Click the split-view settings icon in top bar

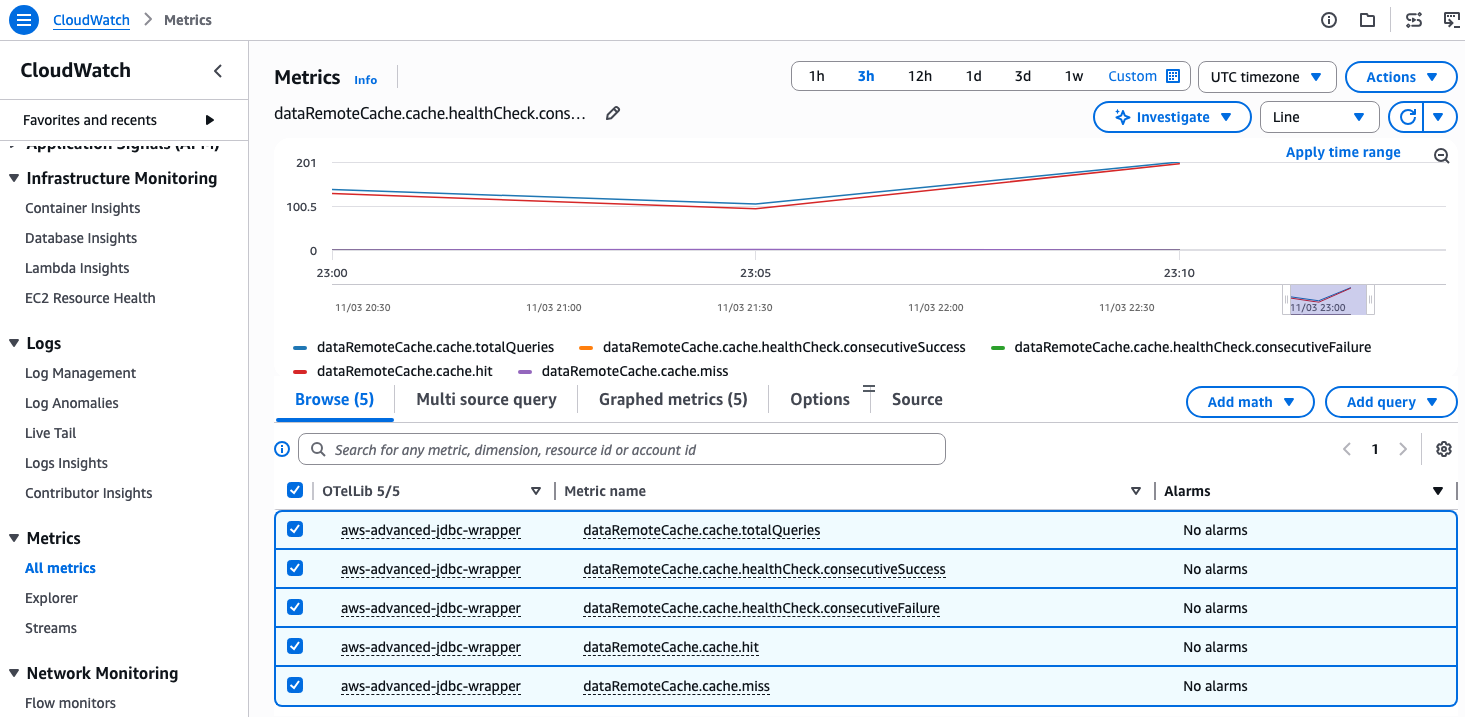coord(1413,20)
